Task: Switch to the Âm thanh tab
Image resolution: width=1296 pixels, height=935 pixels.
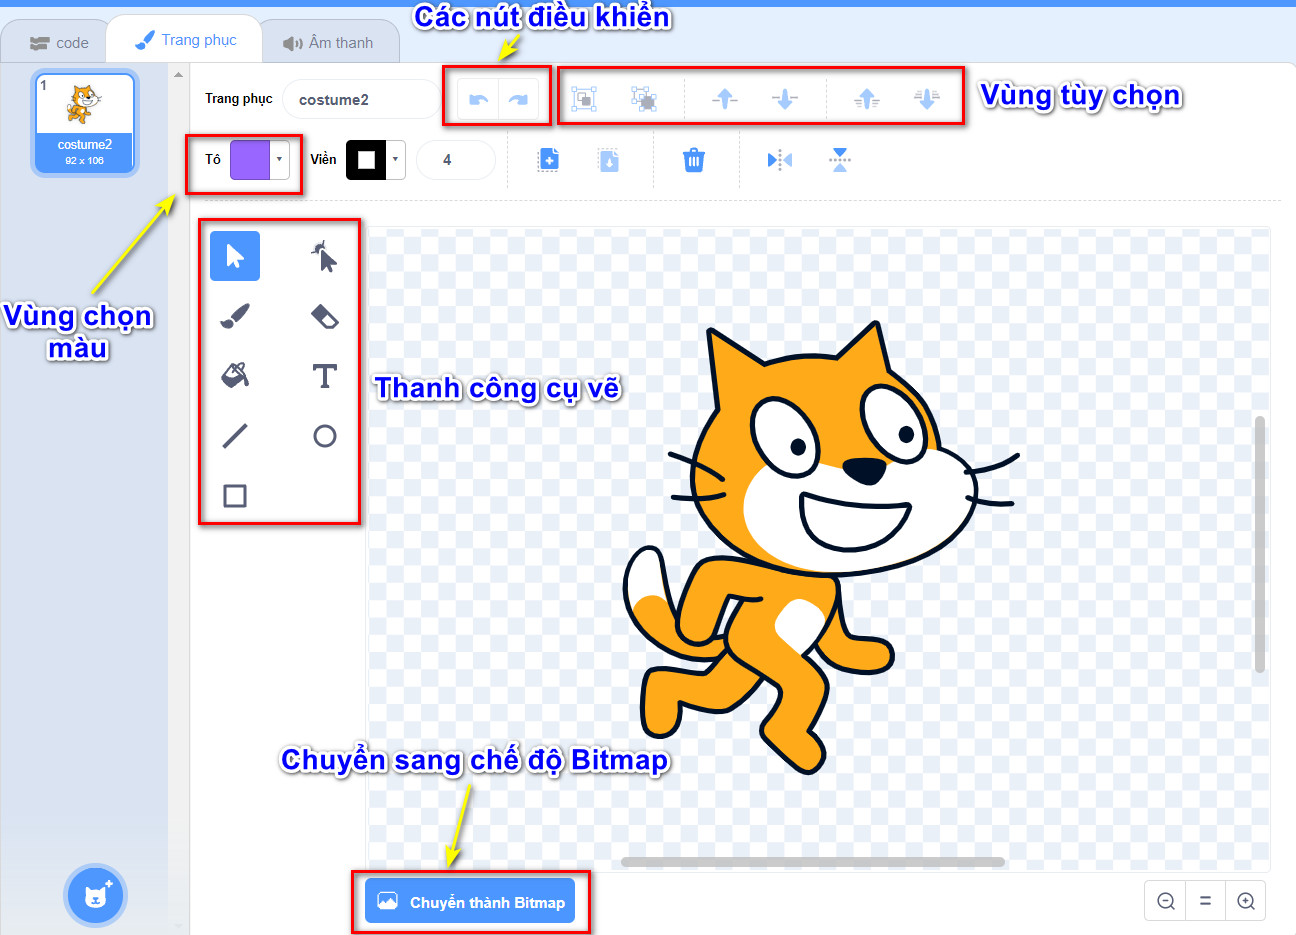Action: [x=328, y=43]
